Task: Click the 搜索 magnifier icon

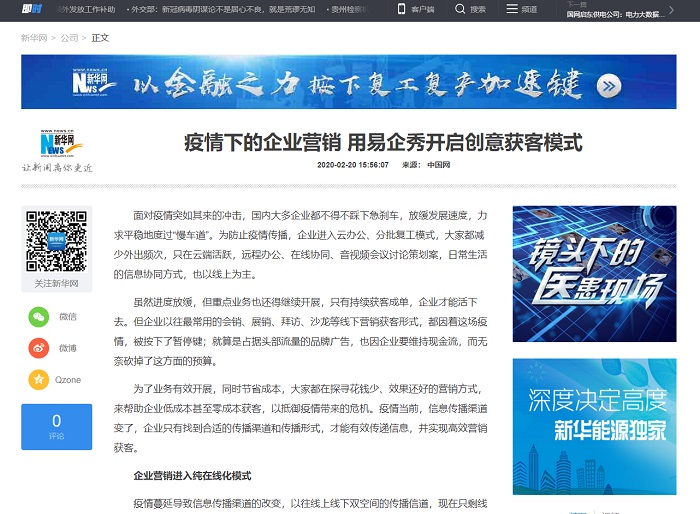Action: [459, 9]
